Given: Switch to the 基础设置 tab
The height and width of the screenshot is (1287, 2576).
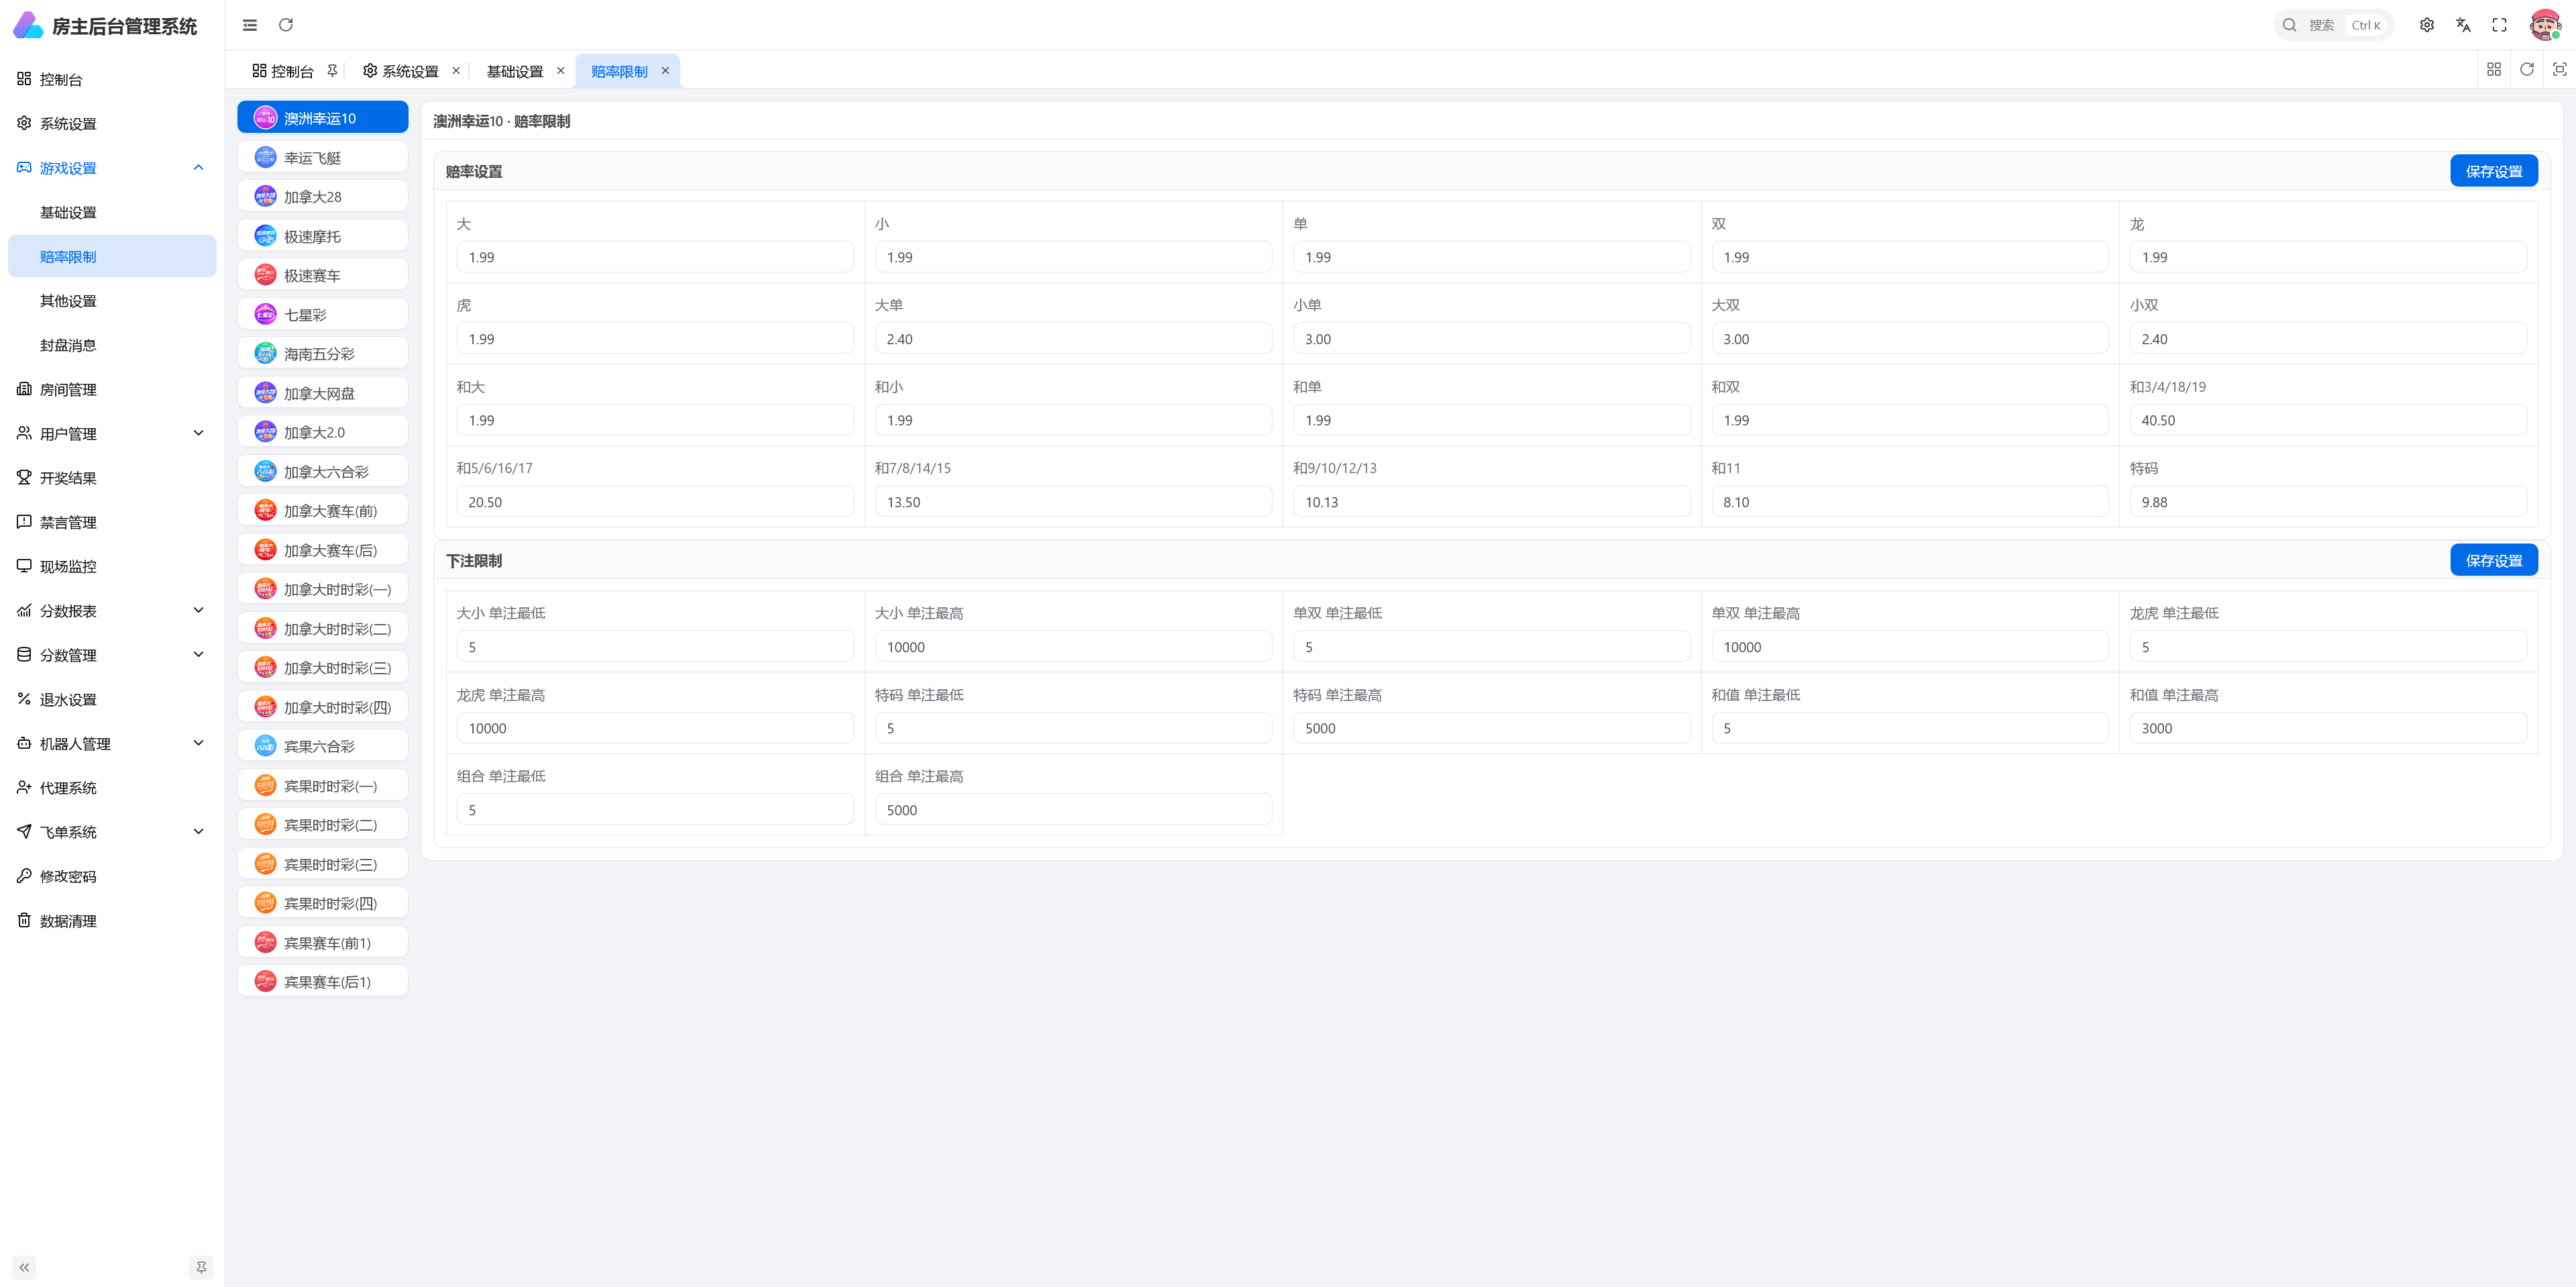Looking at the screenshot, I should tap(515, 71).
